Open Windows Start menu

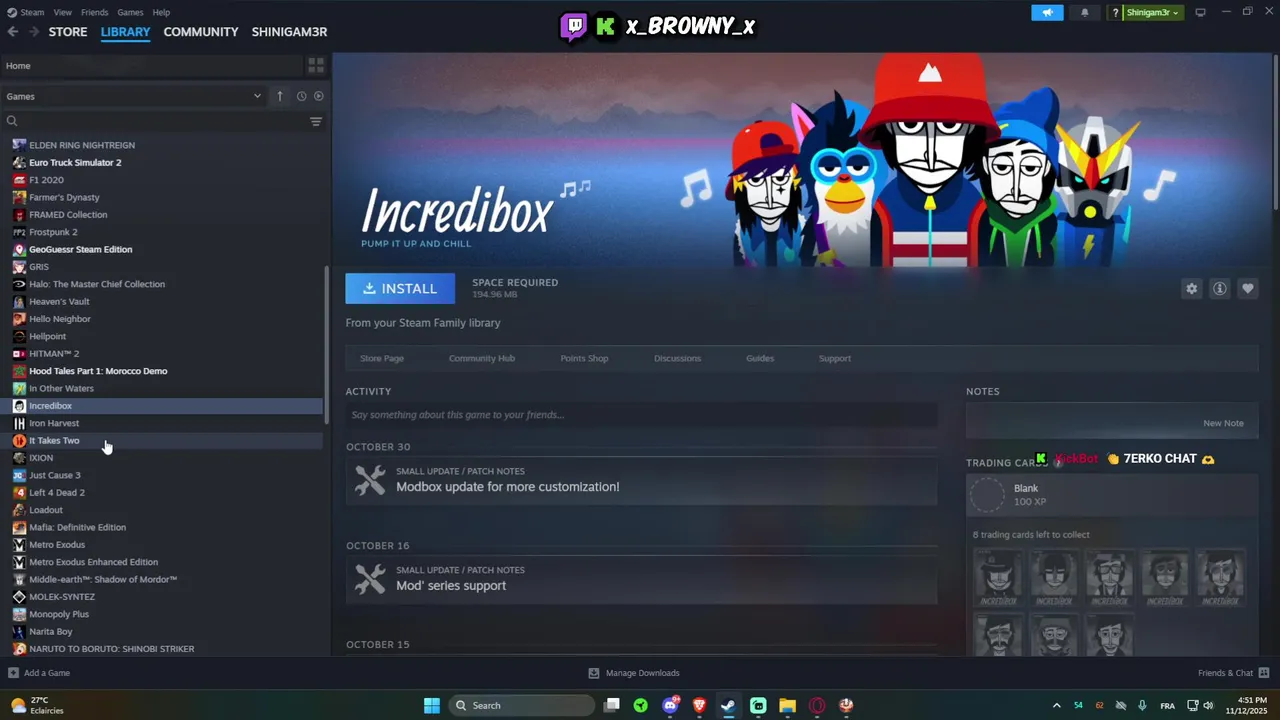[x=432, y=705]
